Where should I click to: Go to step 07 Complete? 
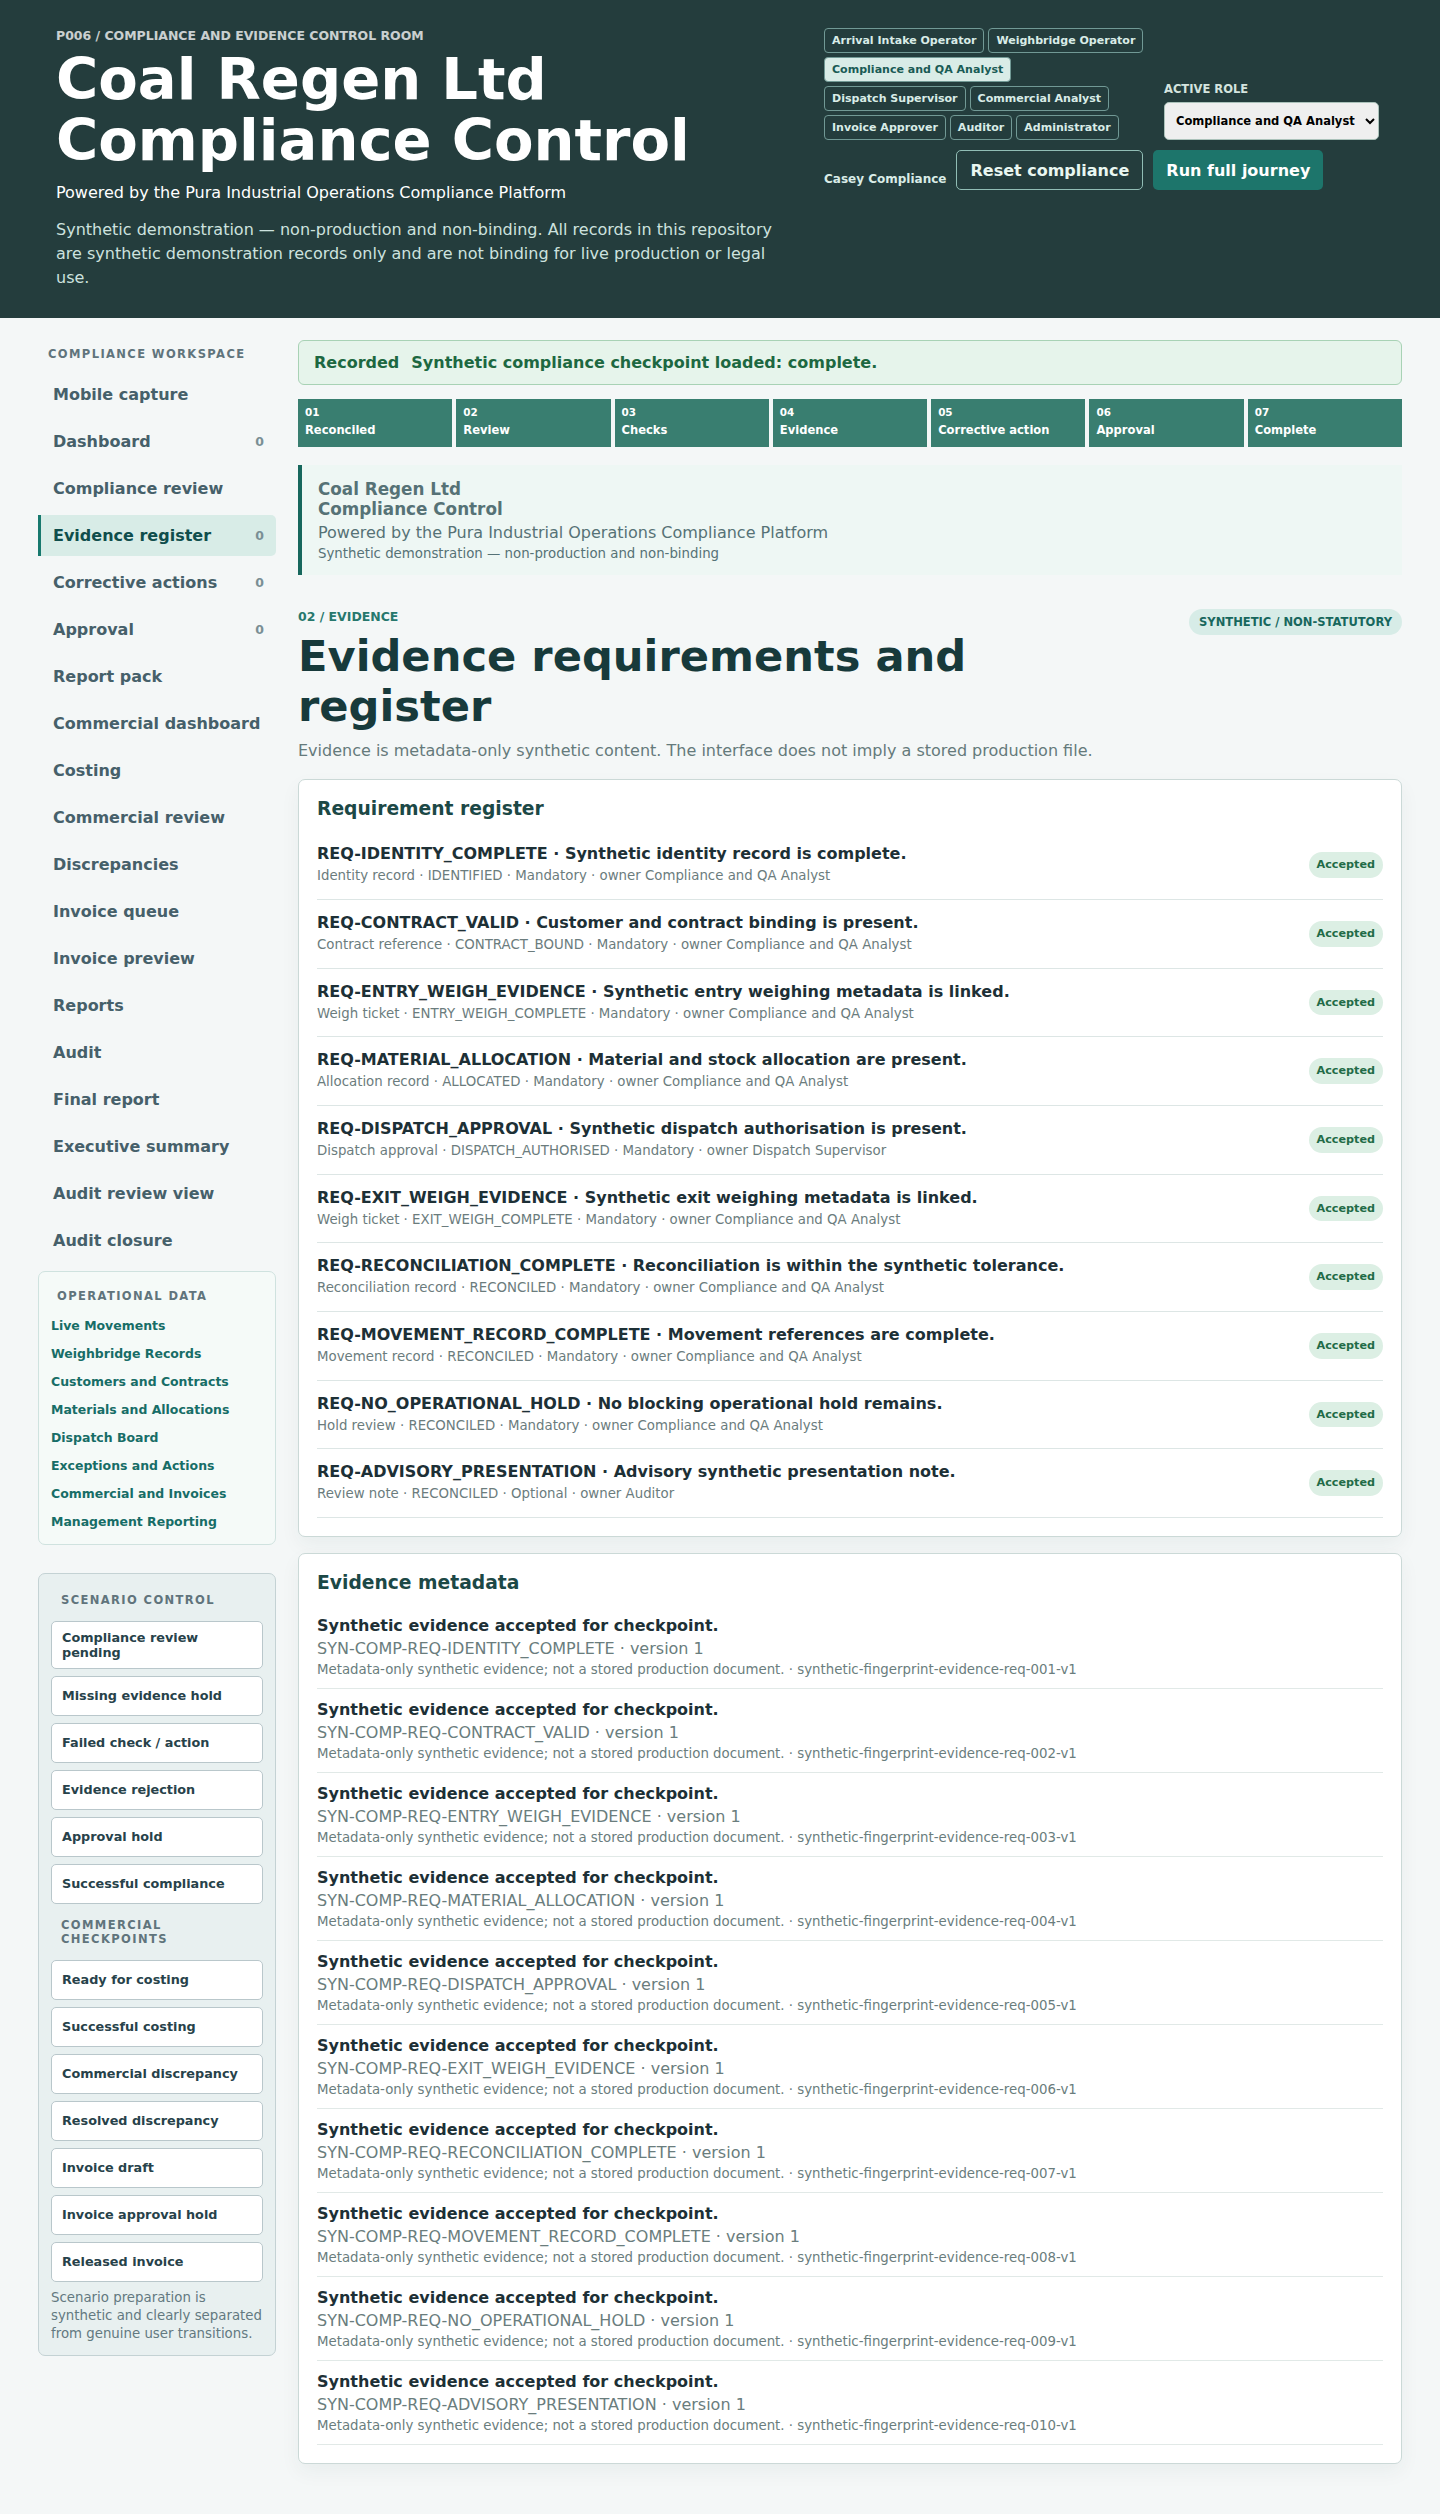(1325, 422)
